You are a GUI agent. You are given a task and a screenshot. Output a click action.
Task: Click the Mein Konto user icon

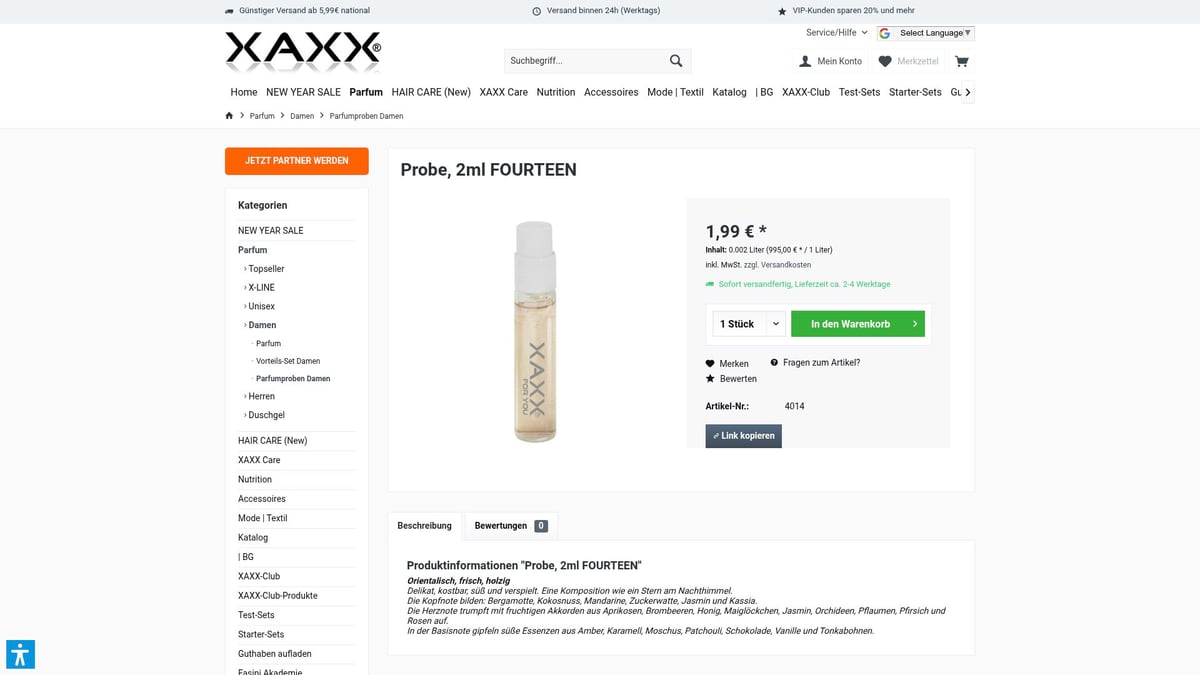(803, 61)
